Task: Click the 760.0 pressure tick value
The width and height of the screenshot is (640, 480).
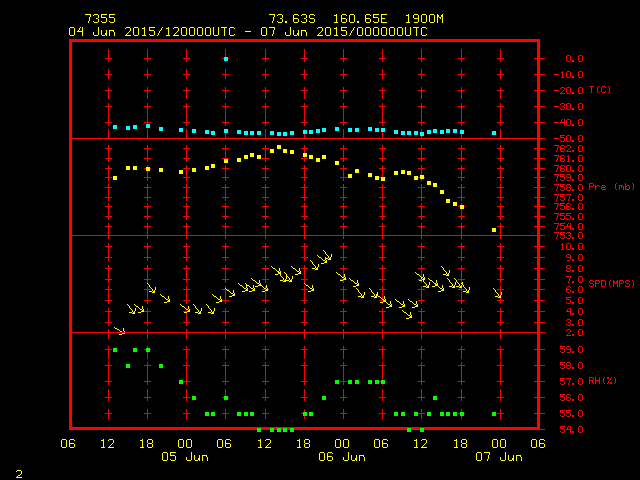Action: (x=569, y=168)
